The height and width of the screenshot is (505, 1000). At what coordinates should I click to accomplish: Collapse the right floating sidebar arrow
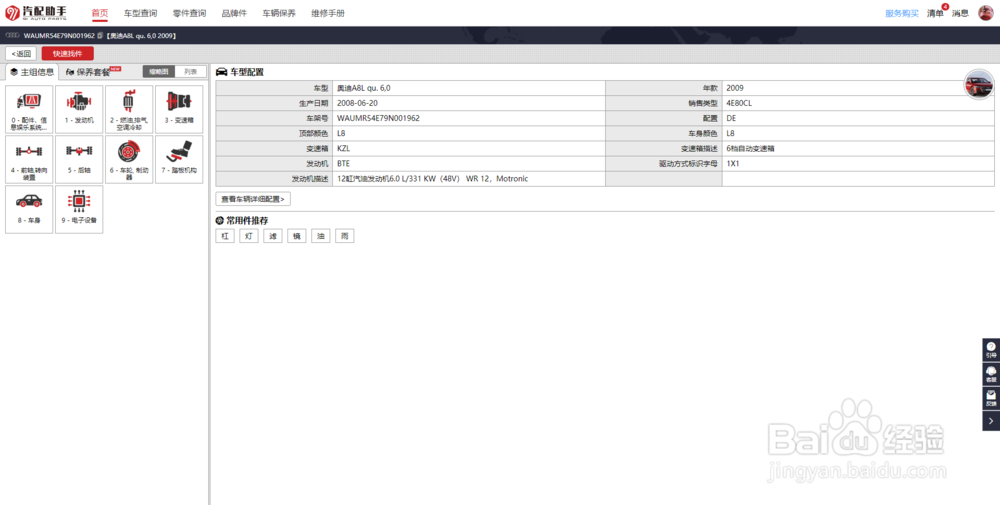coord(990,421)
